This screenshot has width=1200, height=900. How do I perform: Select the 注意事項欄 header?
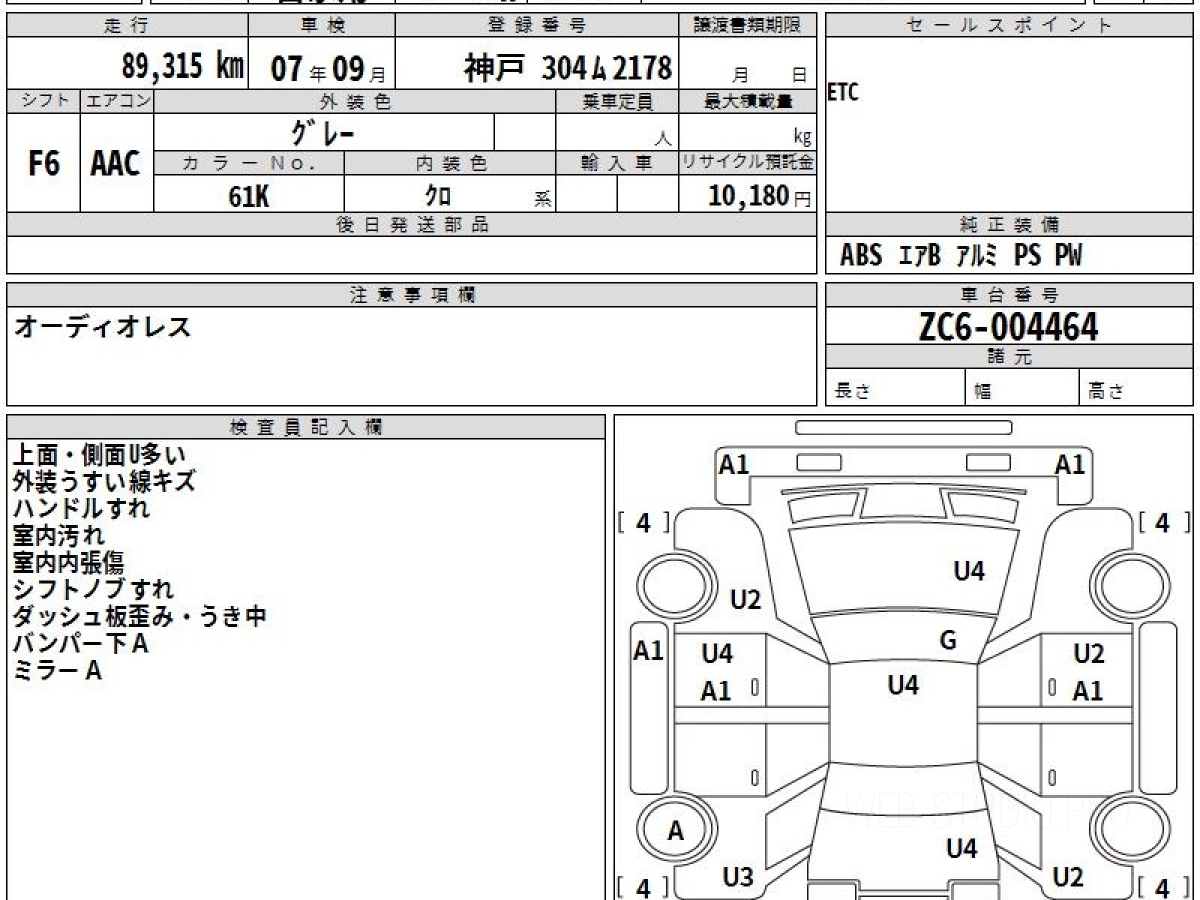[411, 295]
